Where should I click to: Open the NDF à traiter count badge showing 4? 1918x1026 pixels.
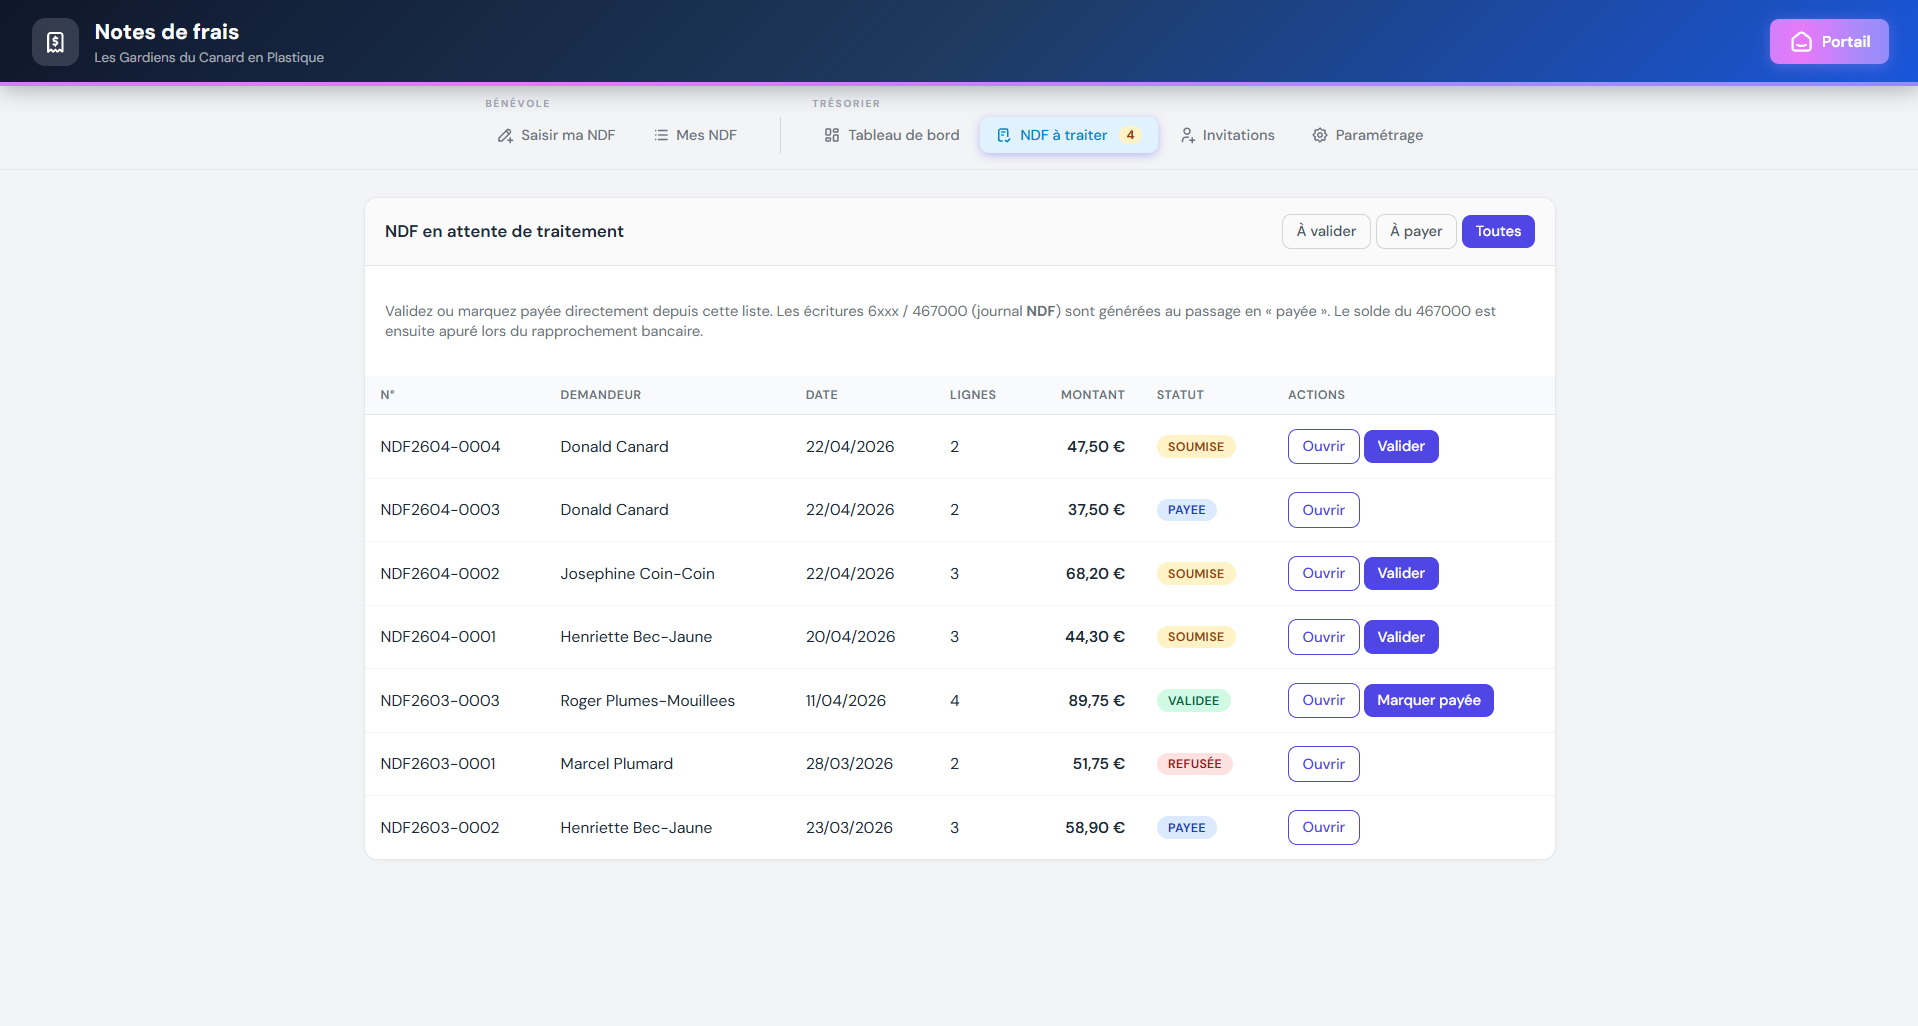(1131, 135)
